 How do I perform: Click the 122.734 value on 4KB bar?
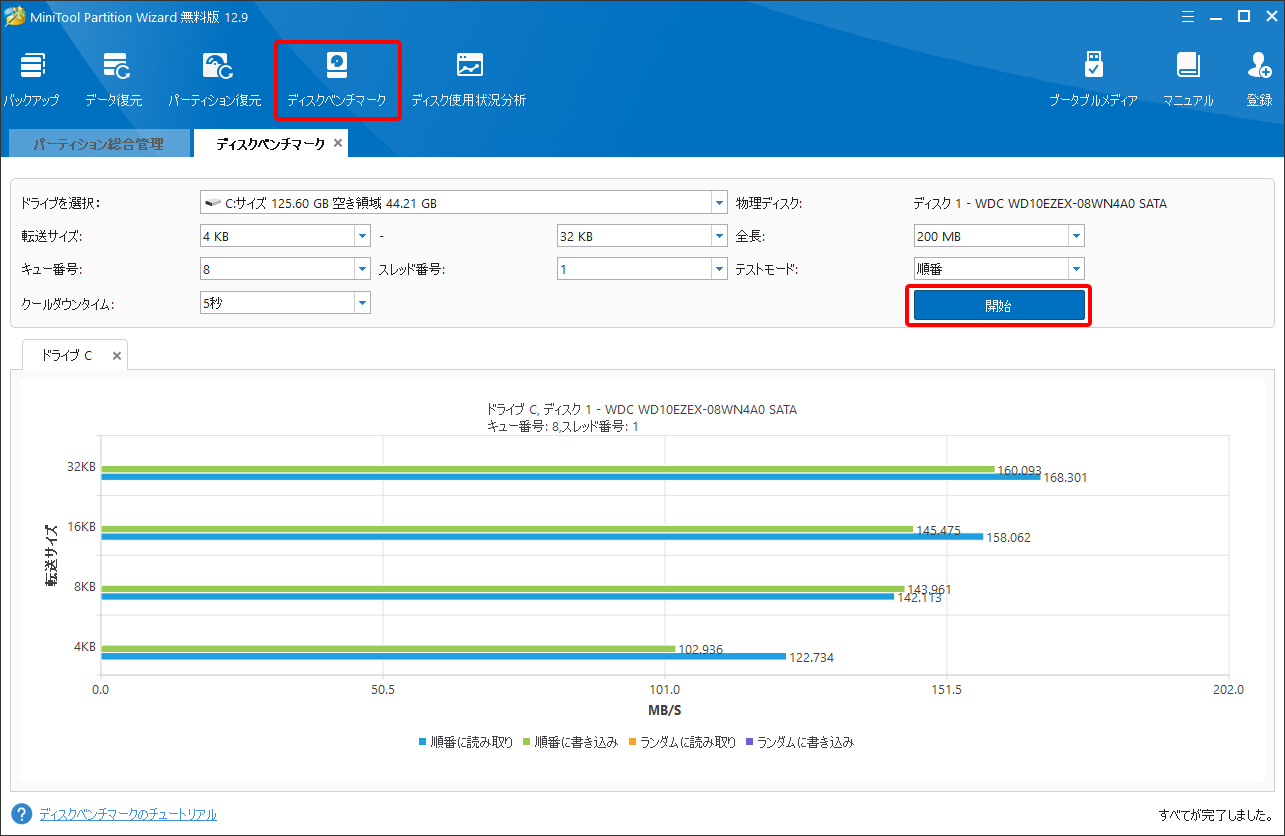click(811, 658)
